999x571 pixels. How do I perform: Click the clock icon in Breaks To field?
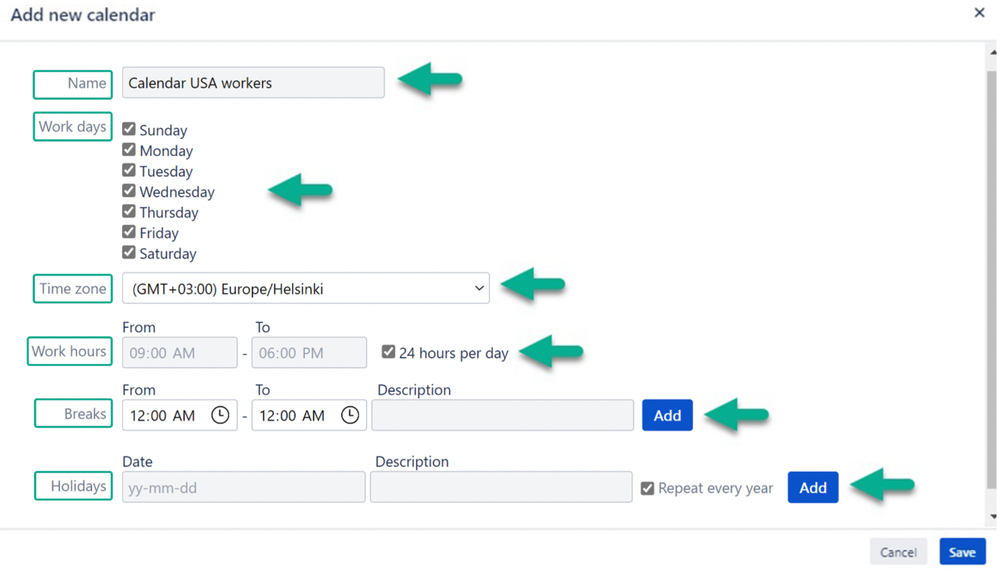tap(350, 415)
